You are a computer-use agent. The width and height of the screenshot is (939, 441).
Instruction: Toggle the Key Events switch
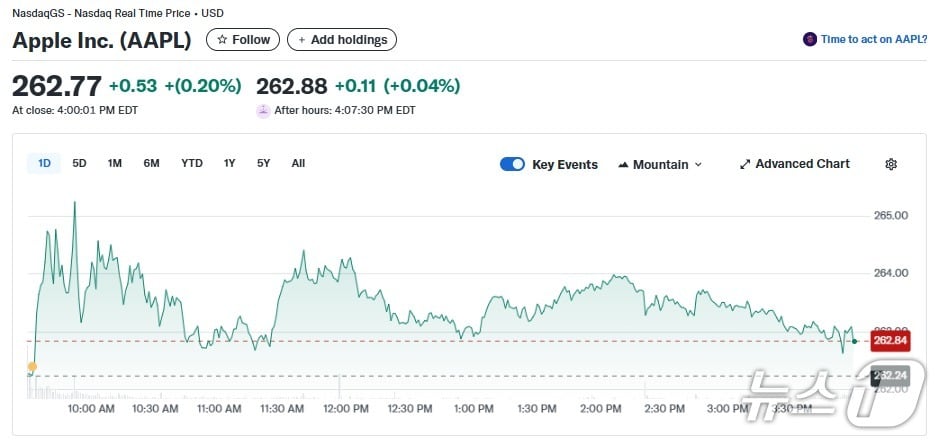click(x=512, y=164)
